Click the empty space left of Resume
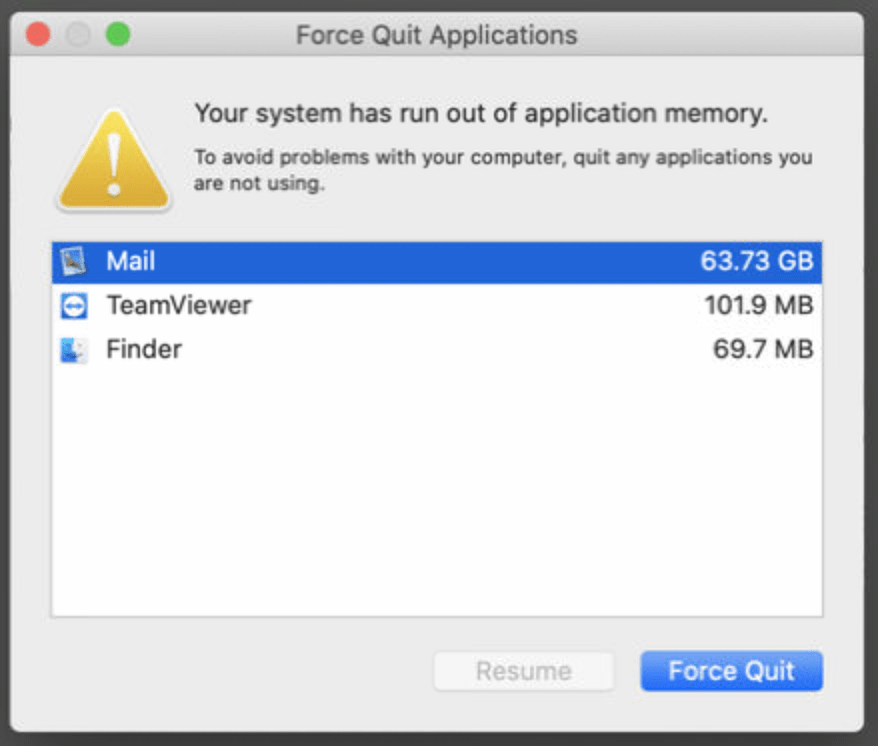Viewport: 878px width, 746px height. [x=240, y=671]
